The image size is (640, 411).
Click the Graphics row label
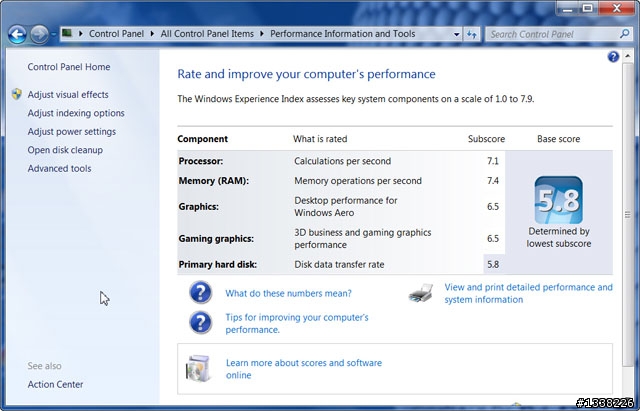(x=198, y=207)
